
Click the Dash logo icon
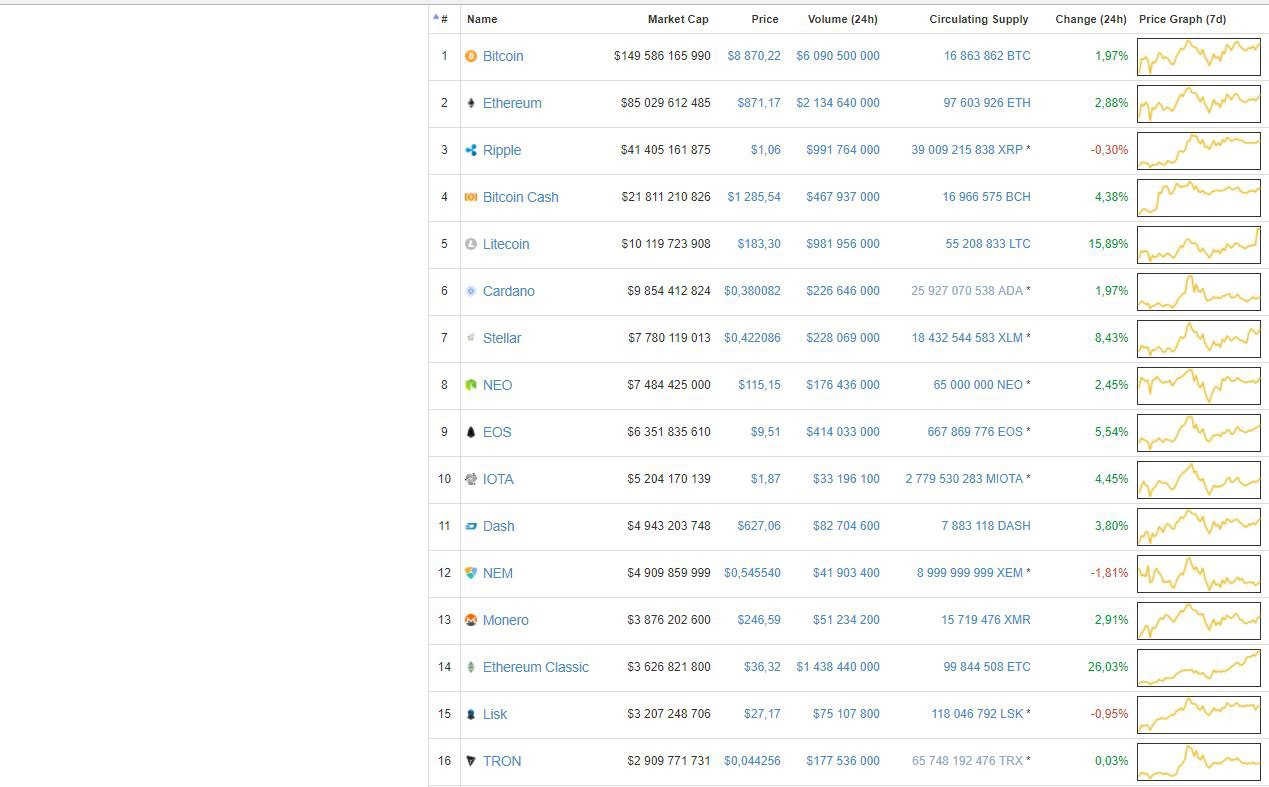[471, 526]
